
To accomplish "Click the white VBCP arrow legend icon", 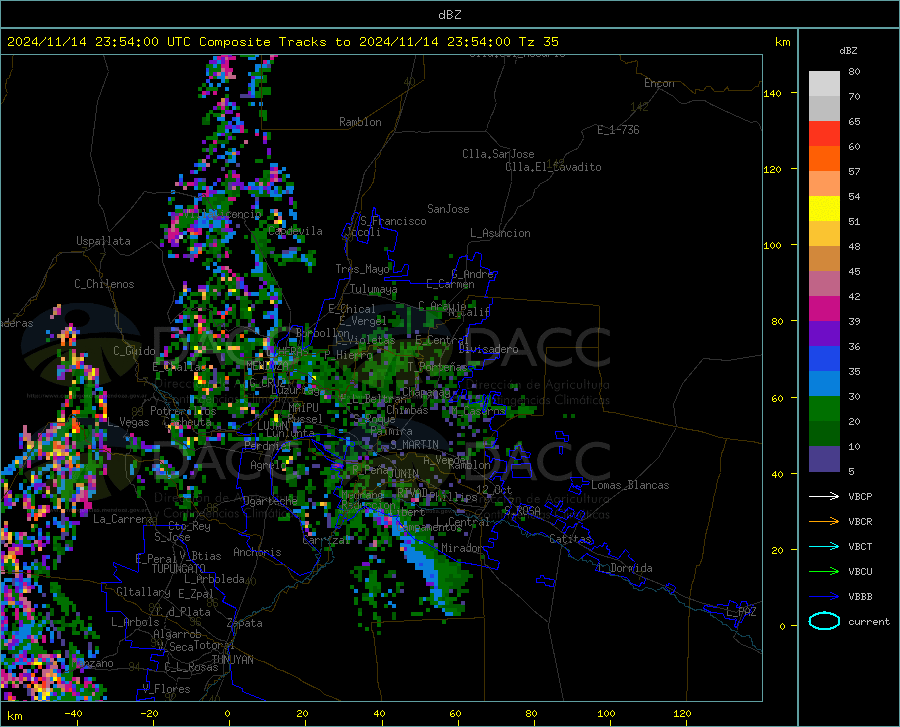I will 824,496.
